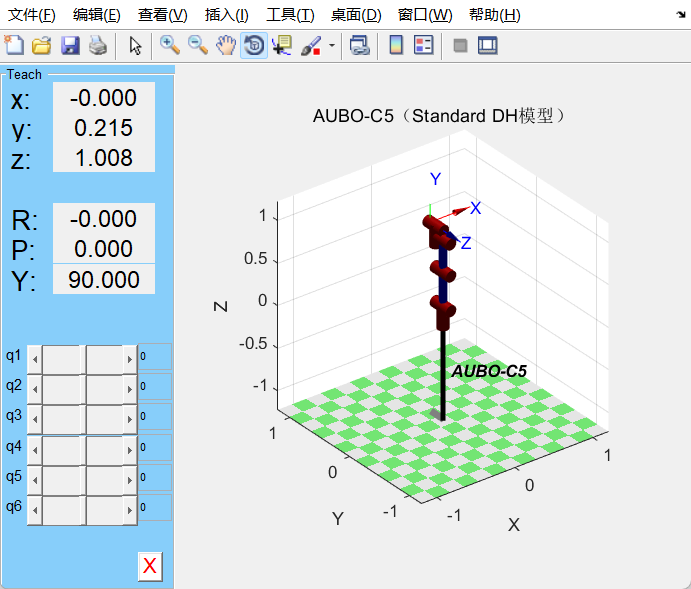
Task: Click the q5 slider right arrow
Action: pyautogui.click(x=130, y=480)
